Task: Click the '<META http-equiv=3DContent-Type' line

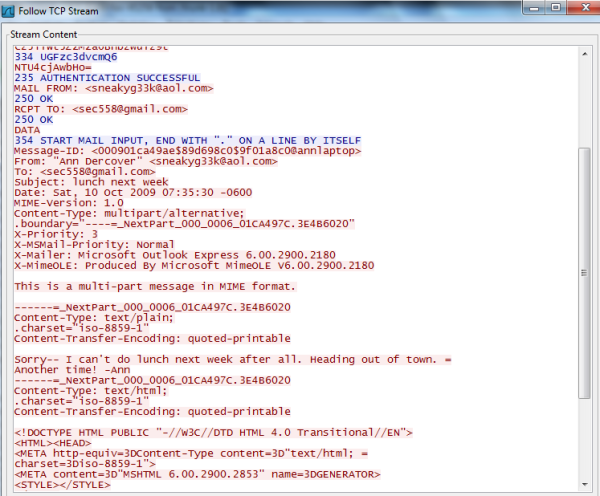Action: pyautogui.click(x=191, y=454)
